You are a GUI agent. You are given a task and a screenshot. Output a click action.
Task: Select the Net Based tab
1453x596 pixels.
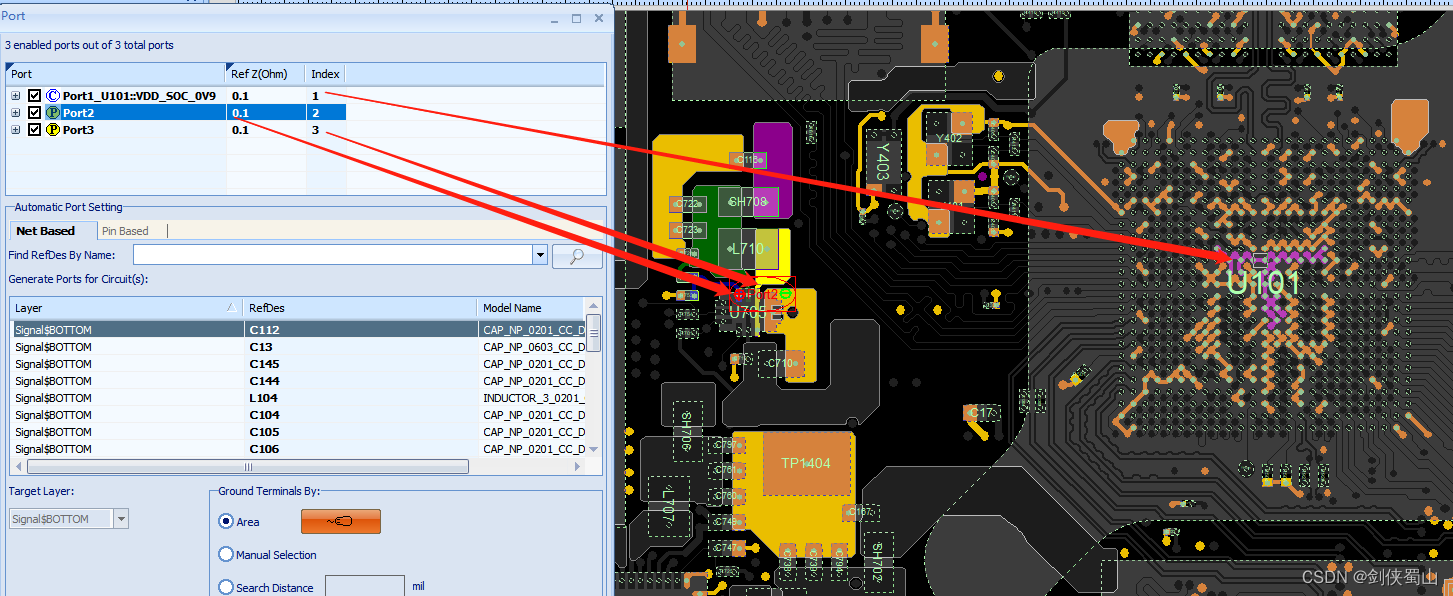coord(44,230)
